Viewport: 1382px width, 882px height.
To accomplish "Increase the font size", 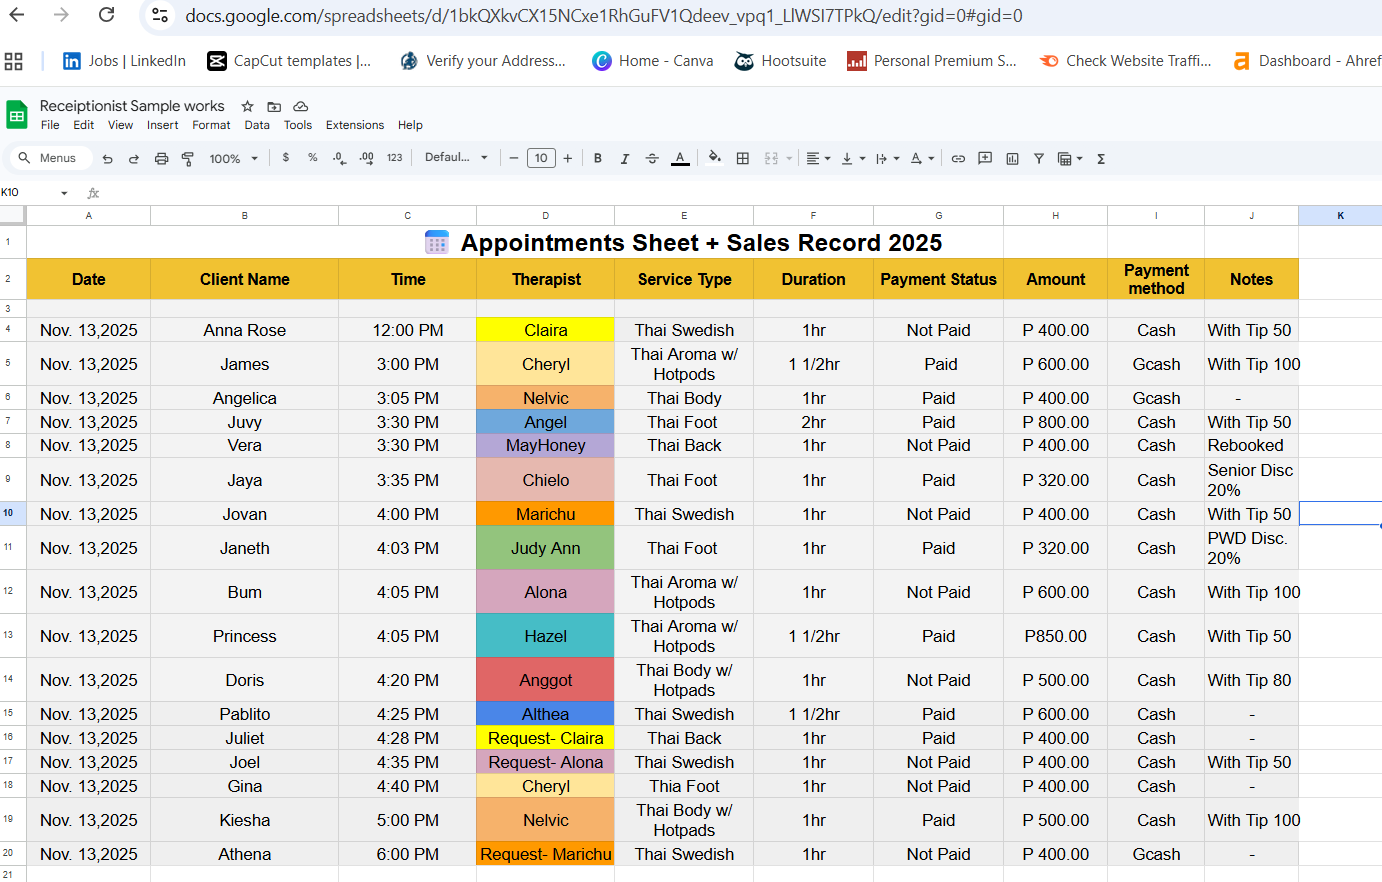I will [x=568, y=158].
